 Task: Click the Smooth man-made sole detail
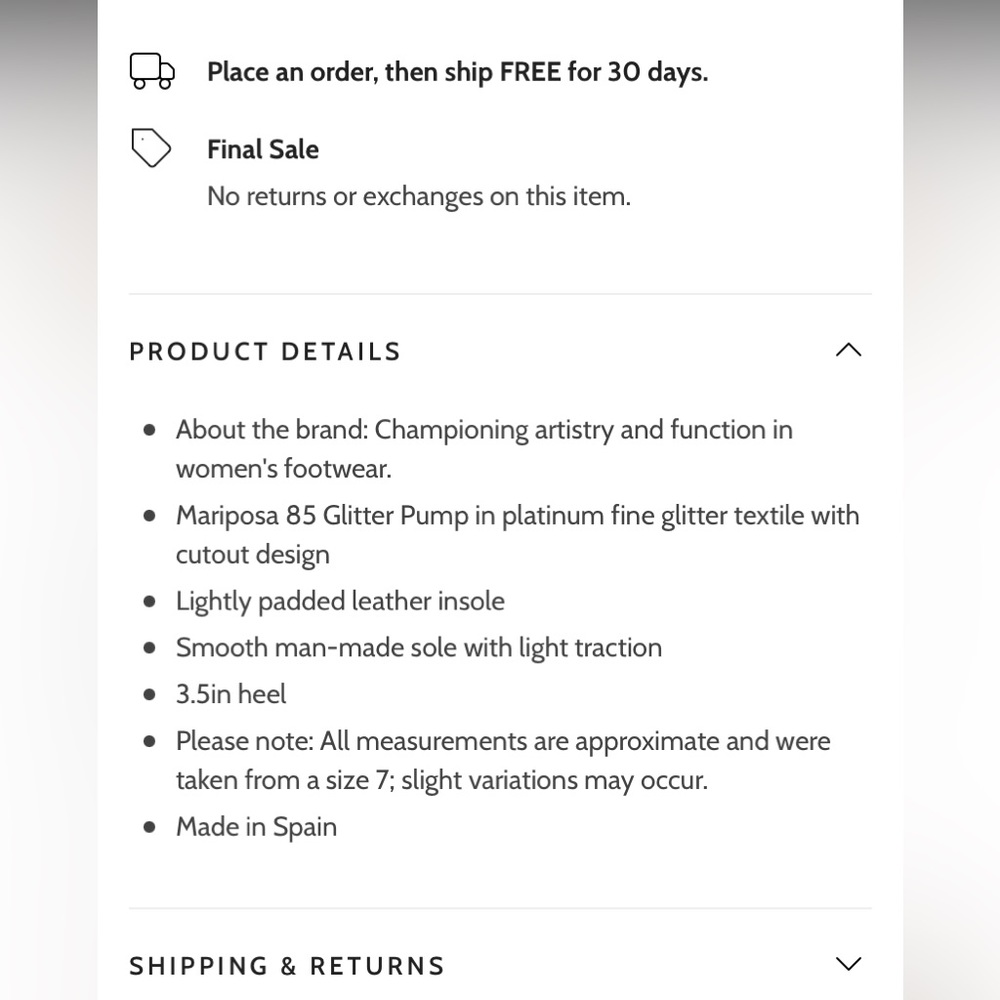pyautogui.click(x=419, y=647)
